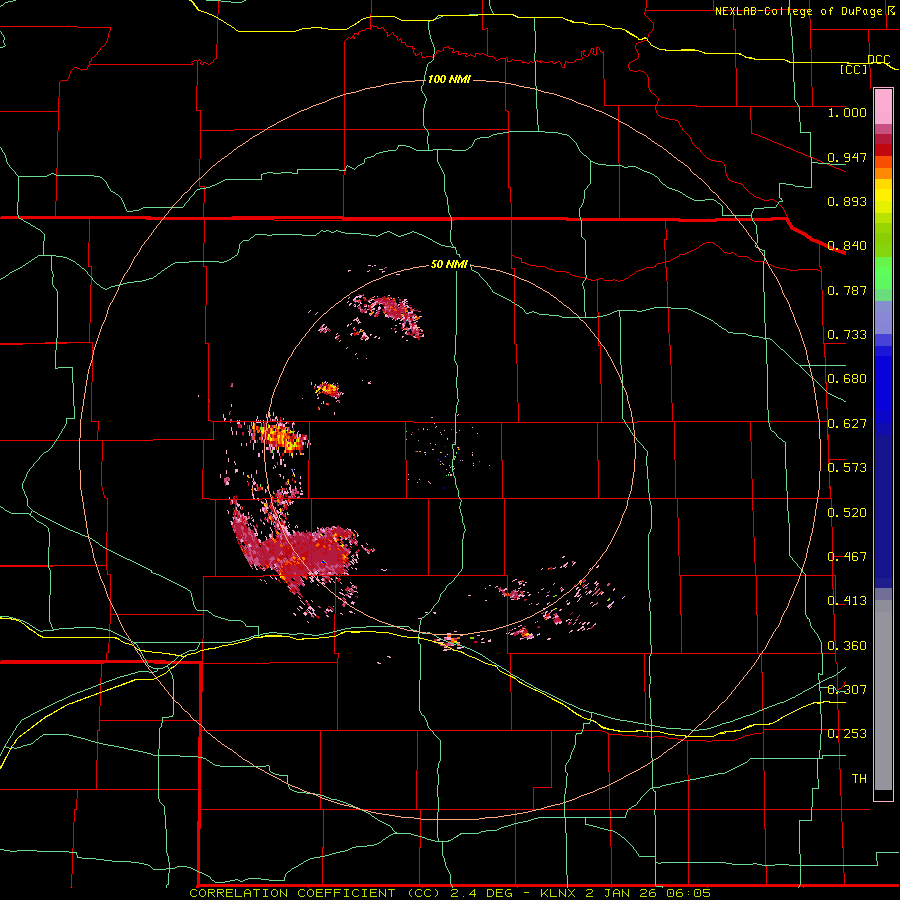This screenshot has height=900, width=900.
Task: Click the 0.253 scale value
Action: click(x=847, y=734)
